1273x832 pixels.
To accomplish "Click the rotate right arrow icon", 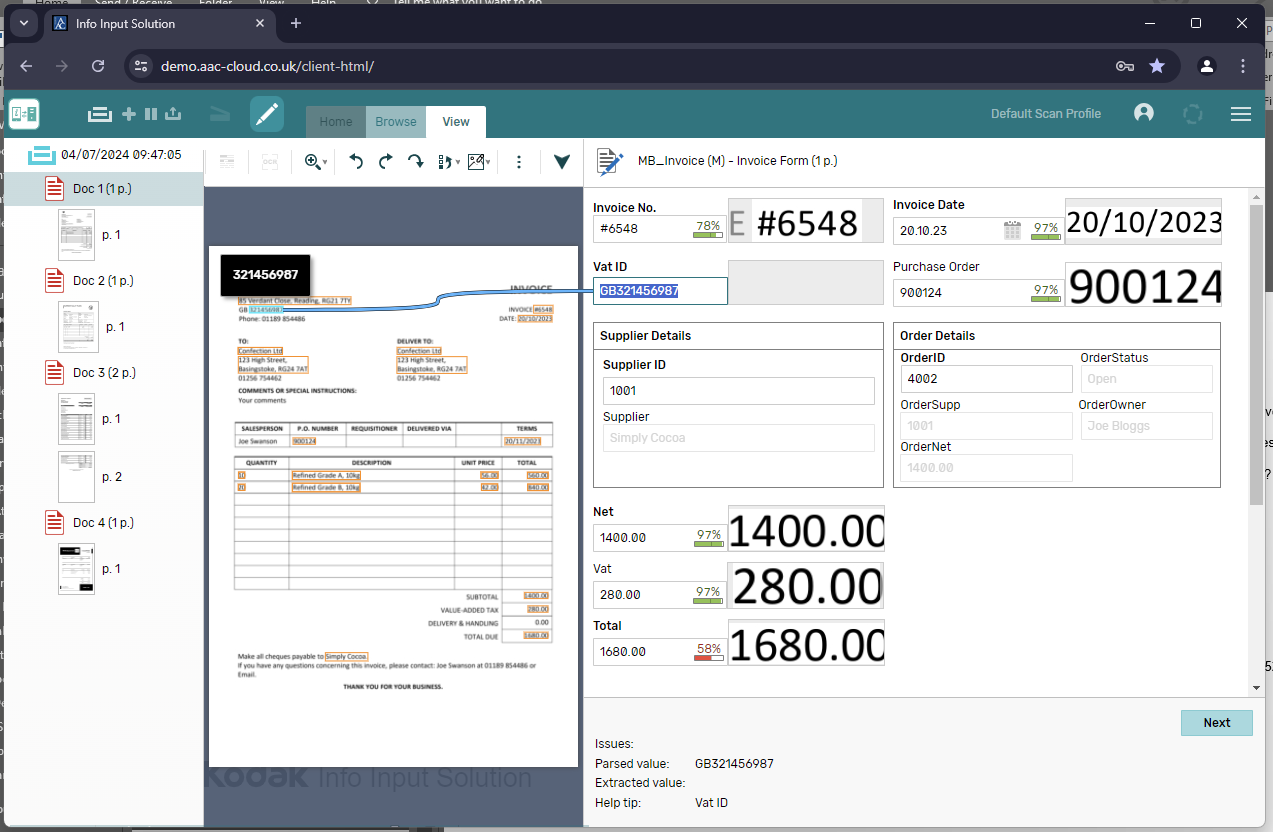I will 386,161.
